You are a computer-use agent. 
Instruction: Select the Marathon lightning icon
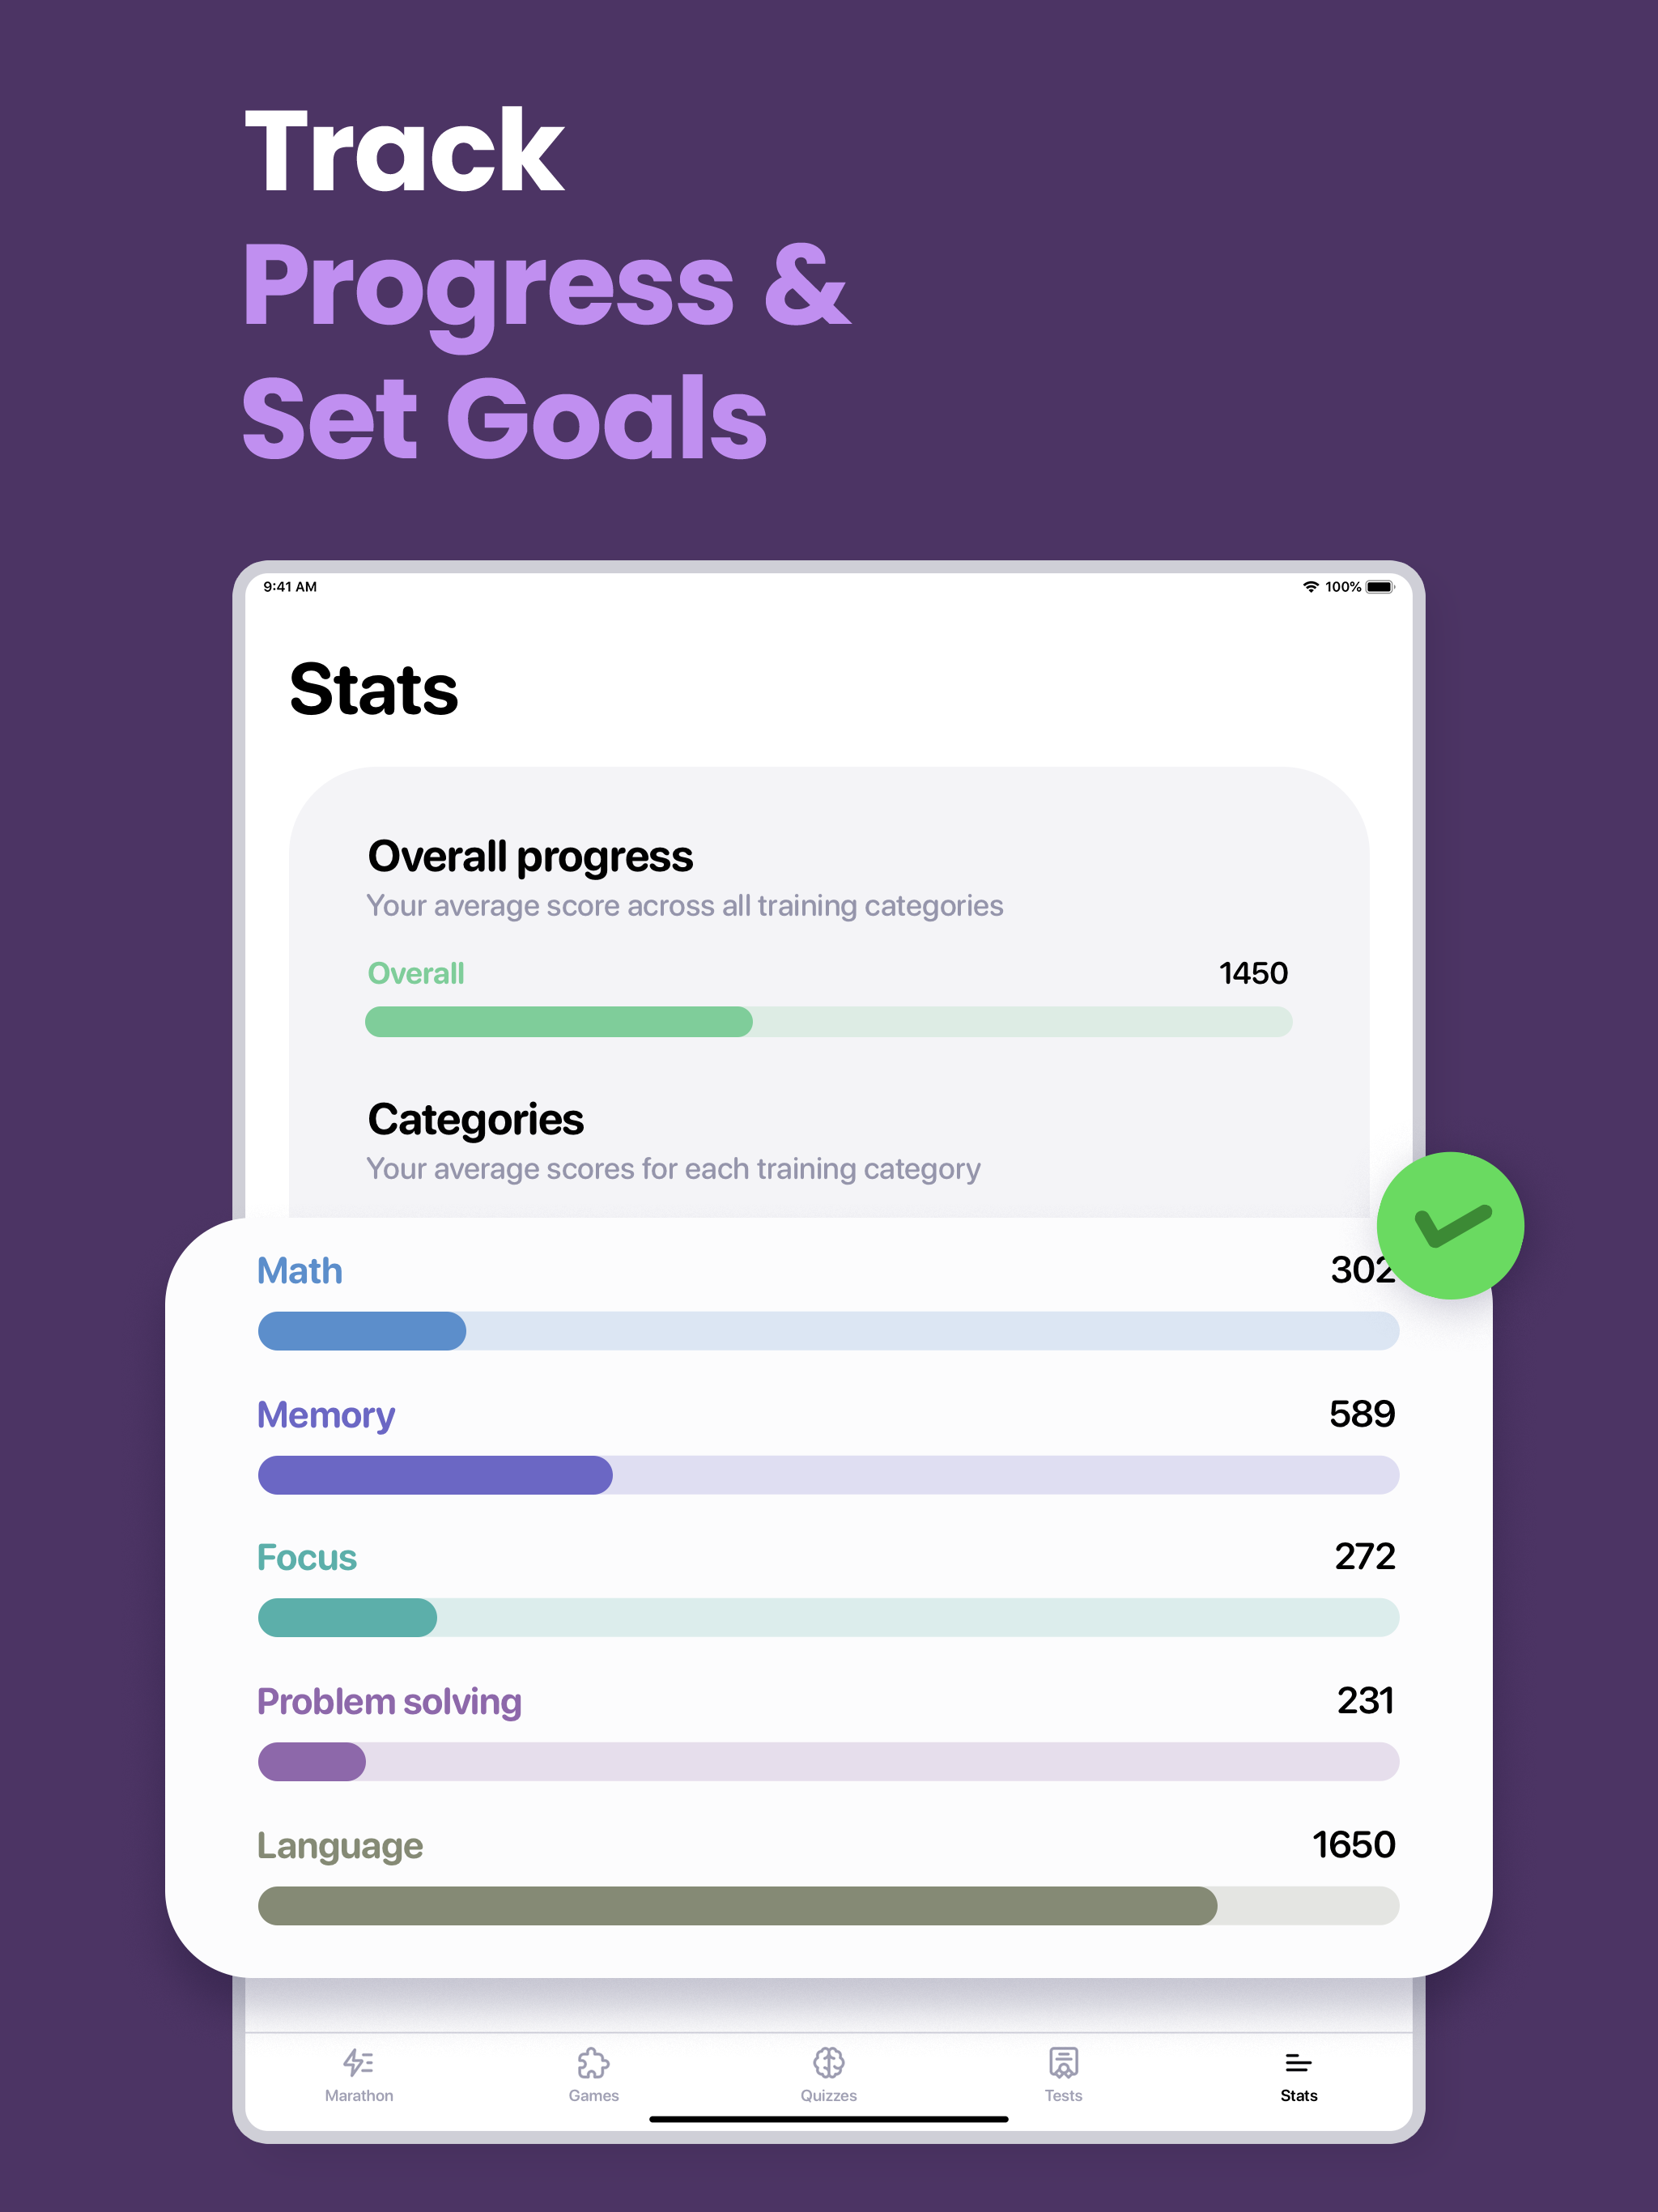359,2063
